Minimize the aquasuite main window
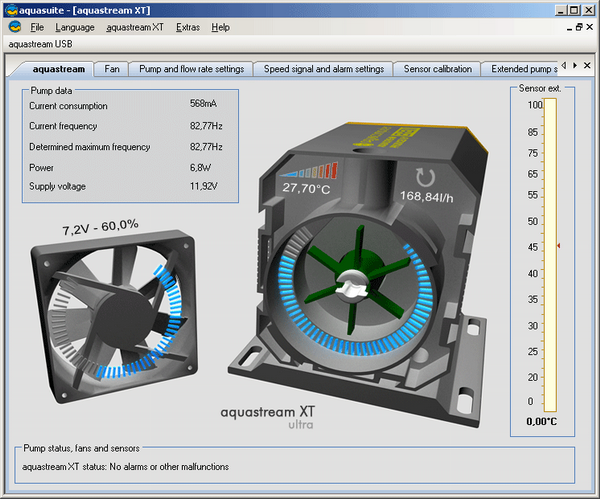 [x=561, y=10]
